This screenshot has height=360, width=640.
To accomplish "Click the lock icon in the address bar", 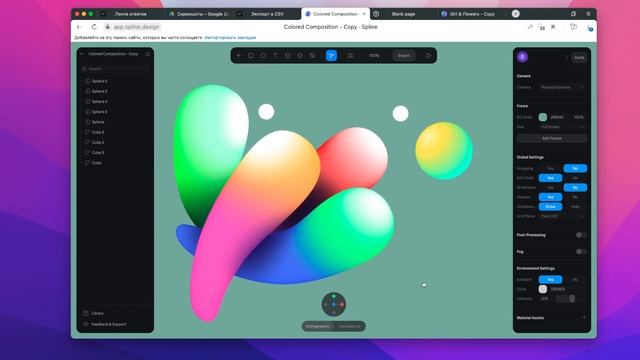I will [x=108, y=27].
